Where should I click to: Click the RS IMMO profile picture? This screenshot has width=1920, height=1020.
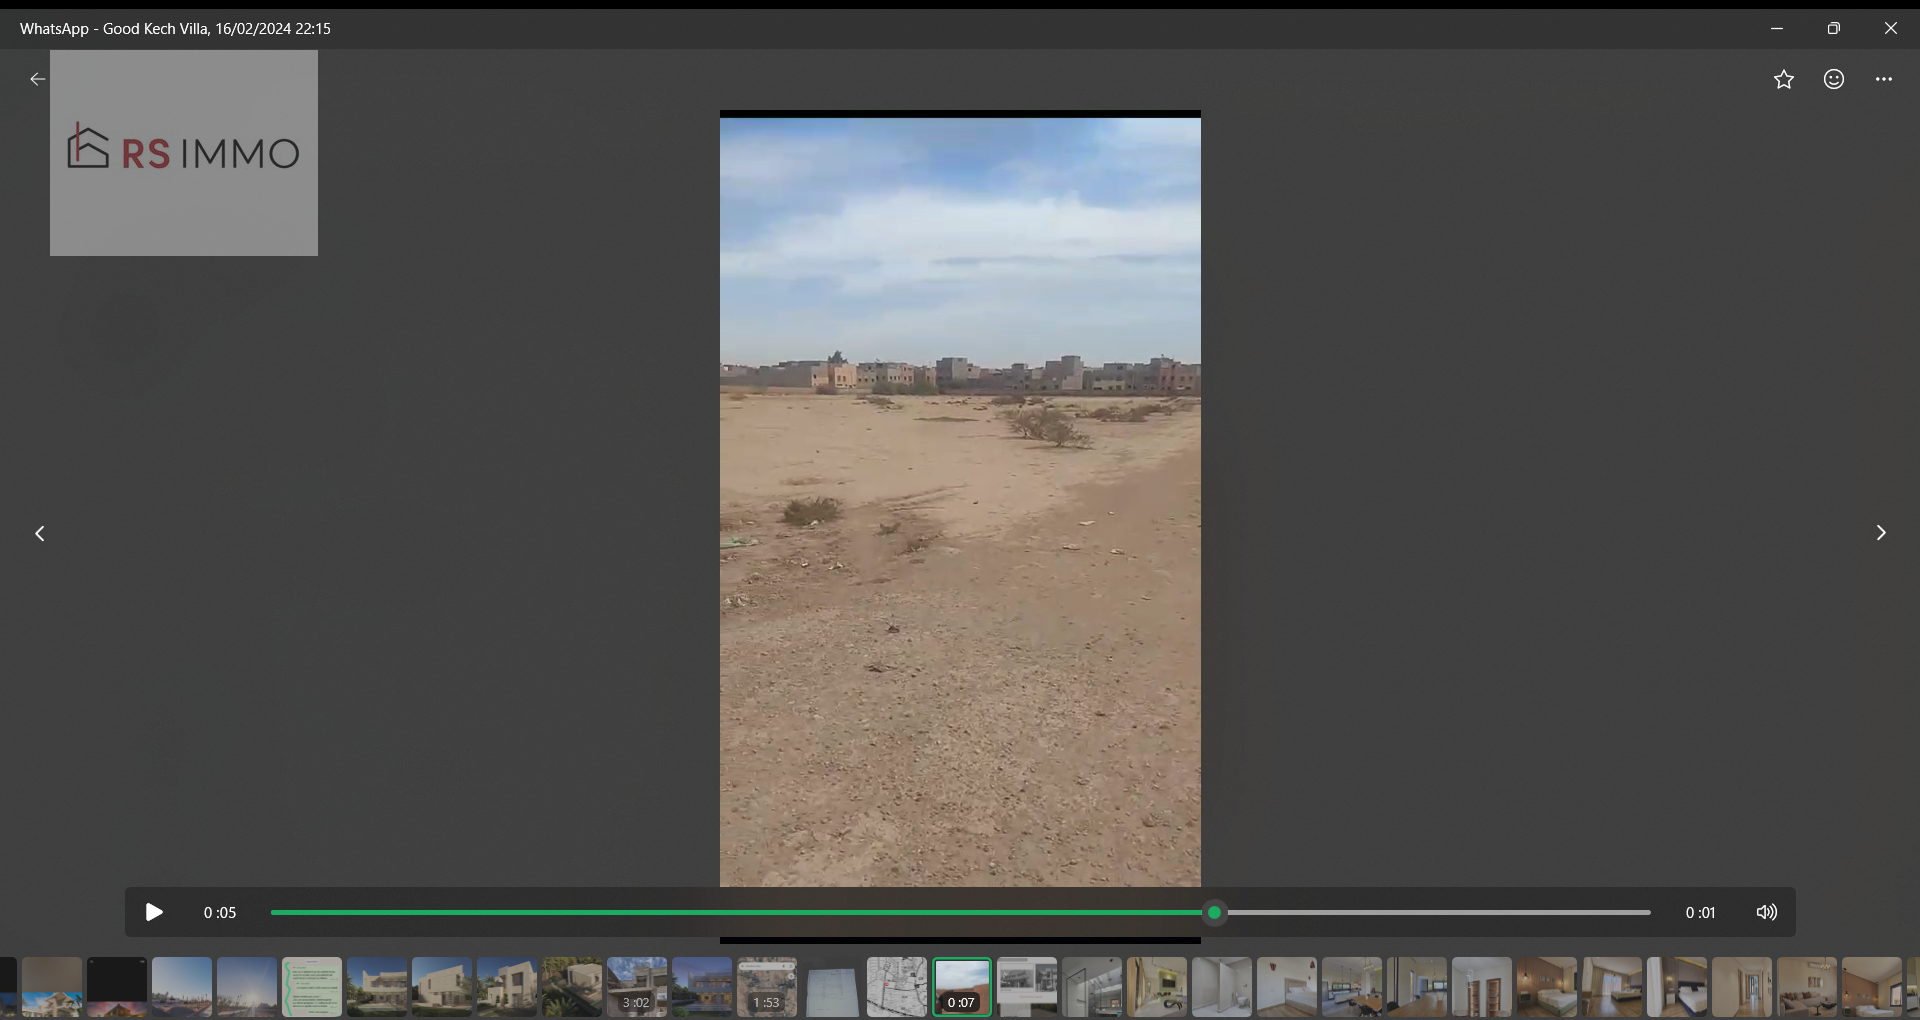point(184,153)
